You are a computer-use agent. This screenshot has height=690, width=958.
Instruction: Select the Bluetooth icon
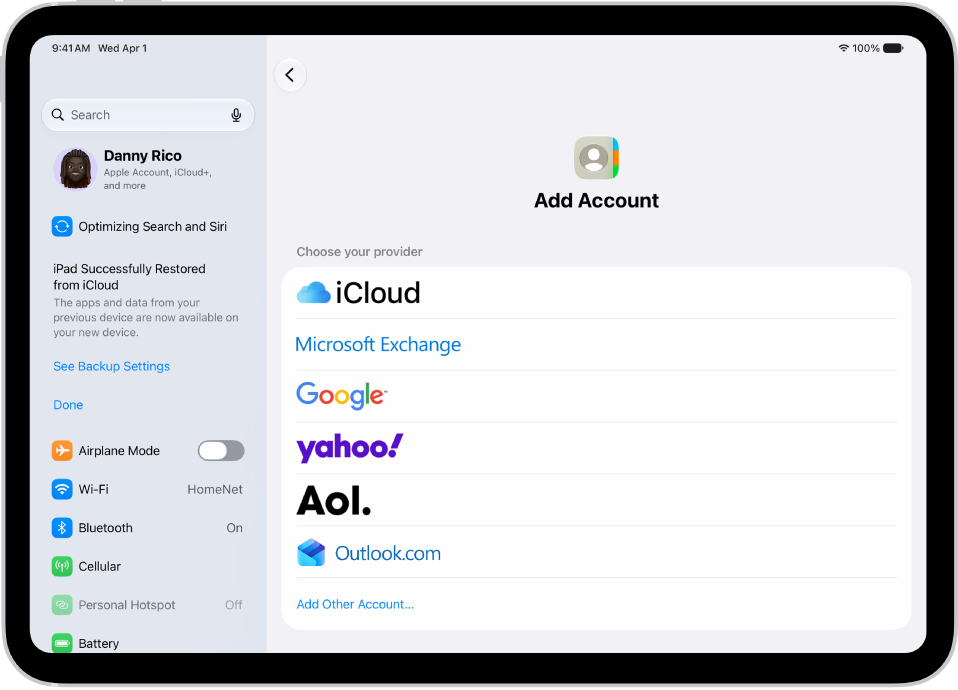pyautogui.click(x=62, y=528)
